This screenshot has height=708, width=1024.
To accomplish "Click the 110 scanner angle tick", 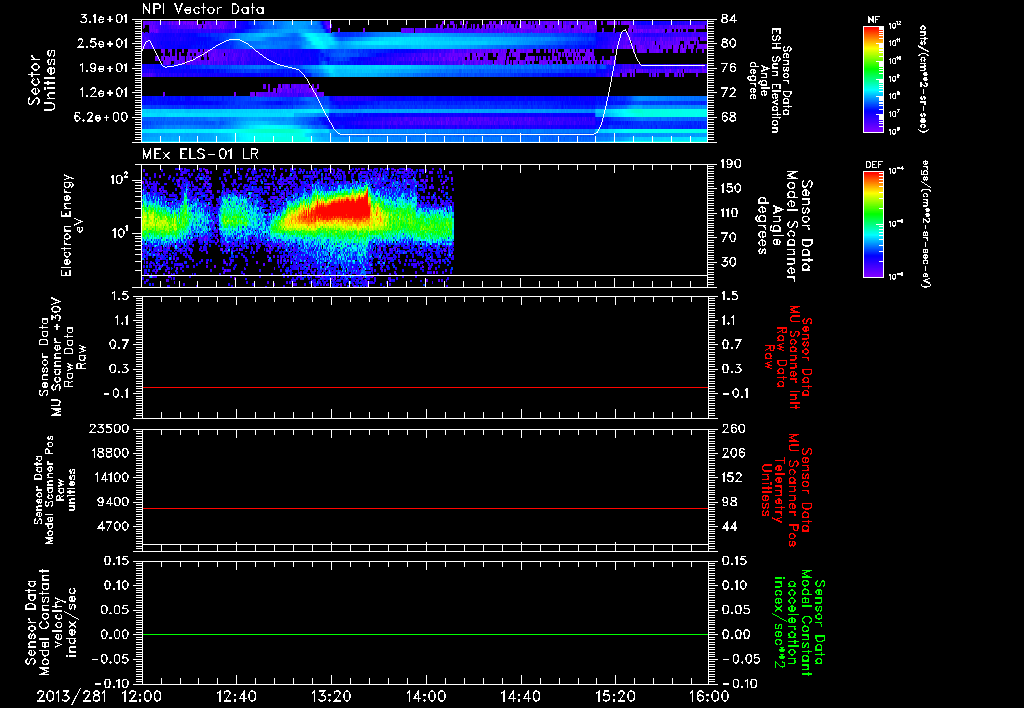I will pos(732,213).
